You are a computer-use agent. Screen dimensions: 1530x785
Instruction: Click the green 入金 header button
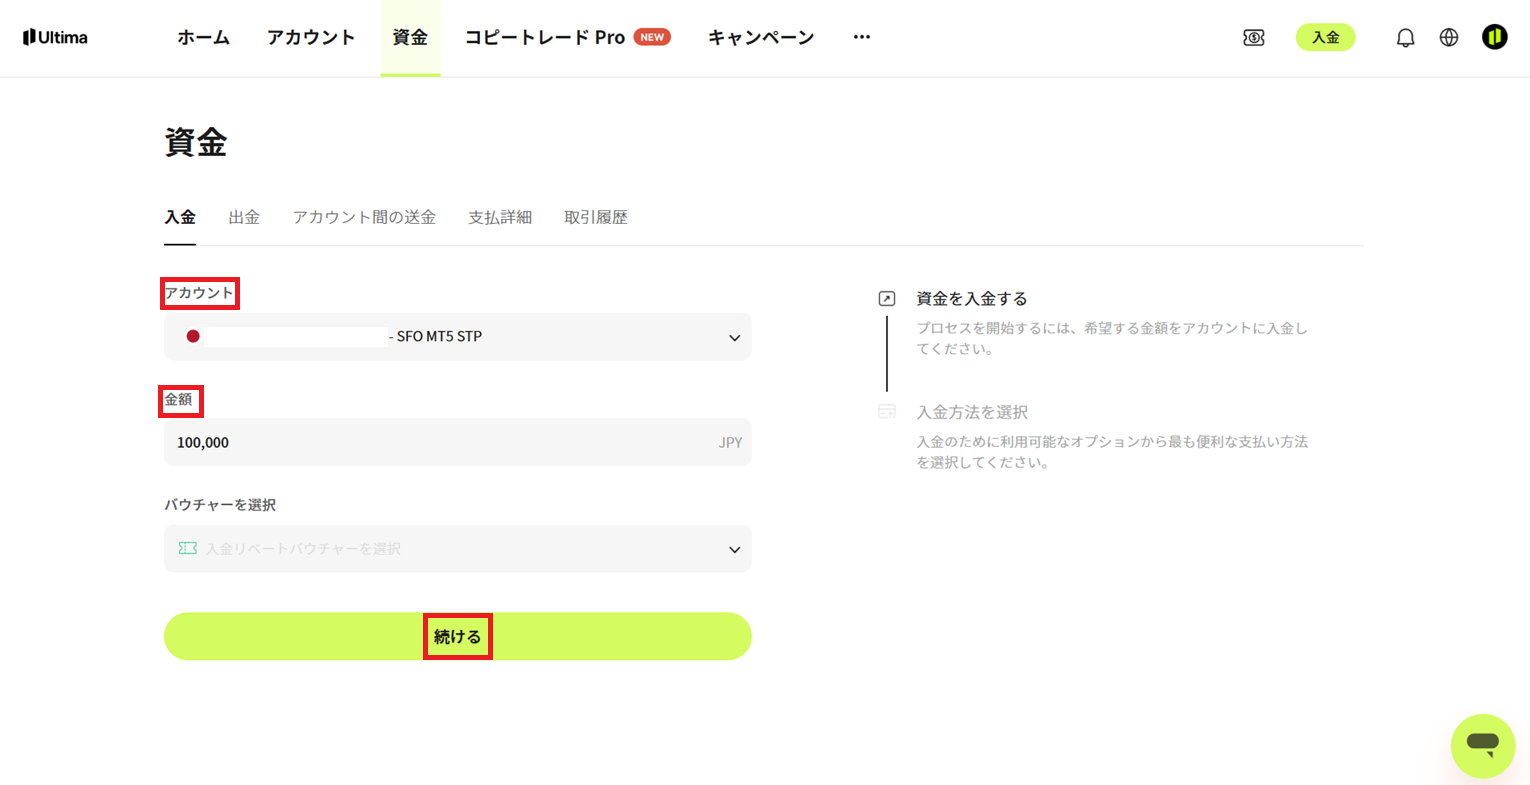pos(1326,37)
